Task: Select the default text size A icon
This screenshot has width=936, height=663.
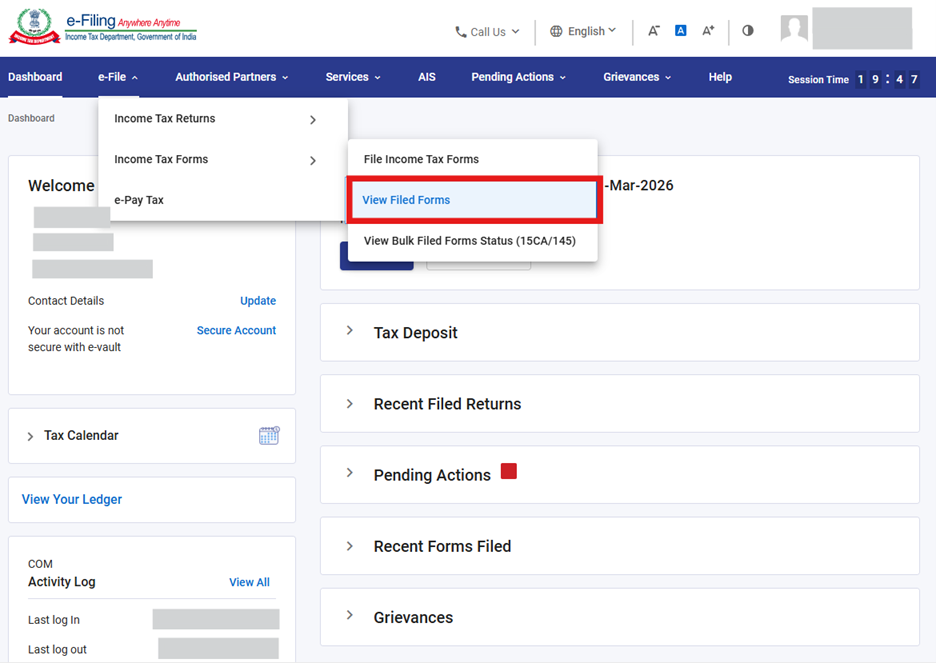Action: tap(680, 31)
